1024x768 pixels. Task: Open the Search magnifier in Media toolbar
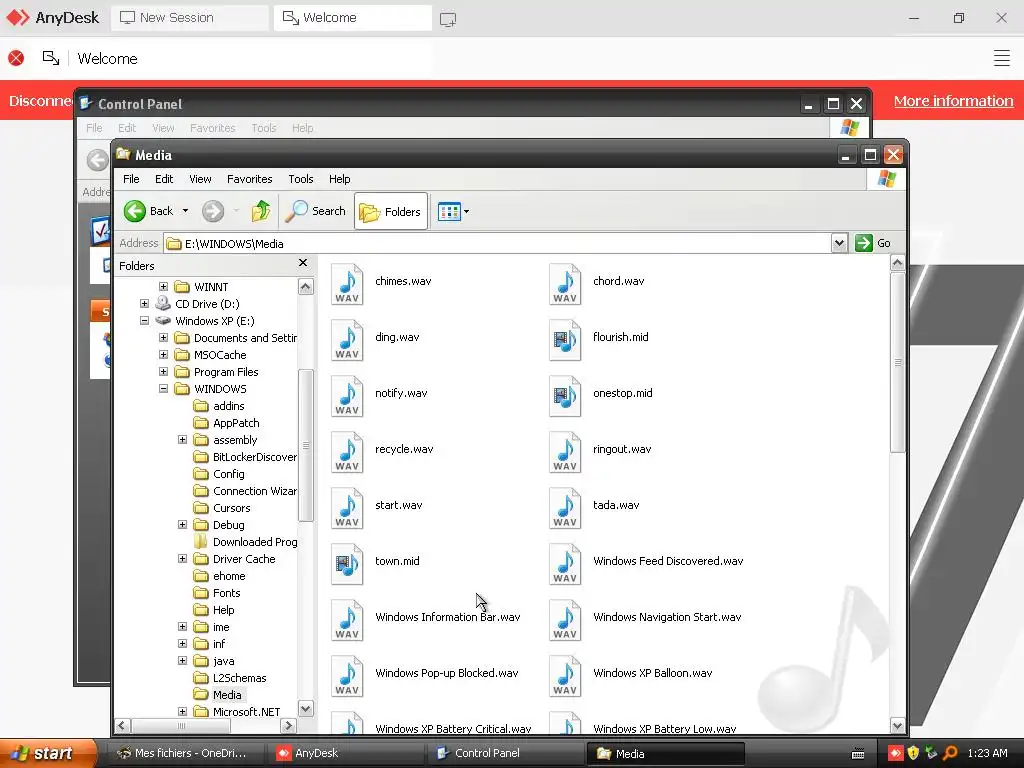pyautogui.click(x=296, y=211)
